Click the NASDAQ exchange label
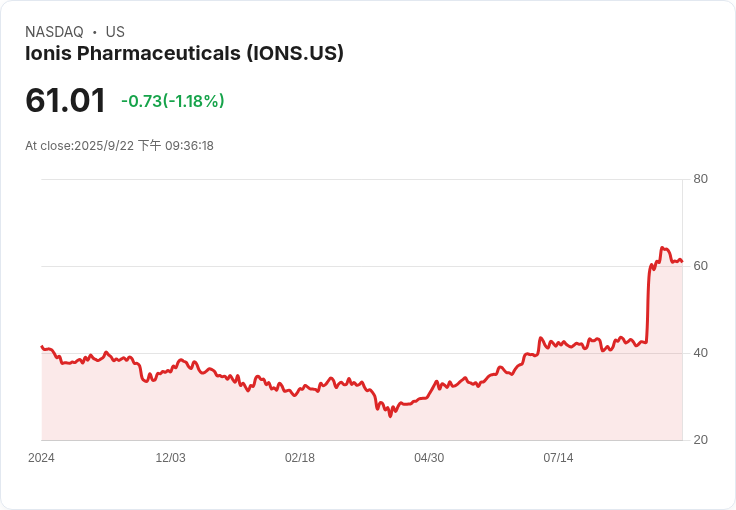The width and height of the screenshot is (736, 510). (x=54, y=32)
